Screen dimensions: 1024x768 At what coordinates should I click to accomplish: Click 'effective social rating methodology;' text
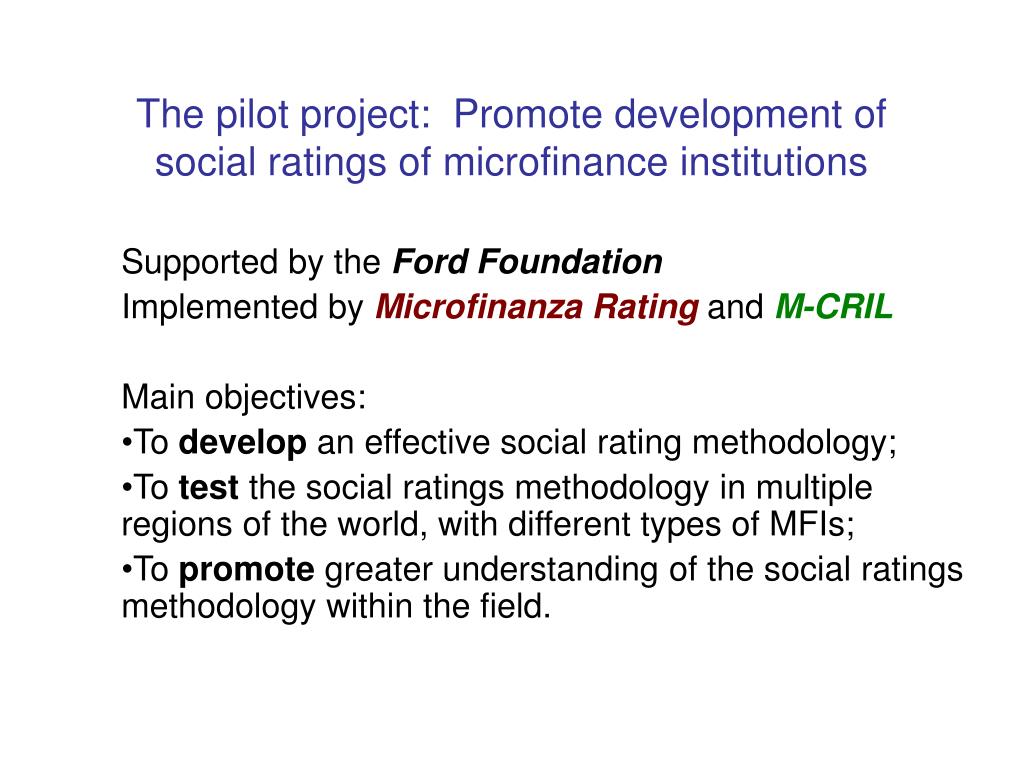[630, 443]
